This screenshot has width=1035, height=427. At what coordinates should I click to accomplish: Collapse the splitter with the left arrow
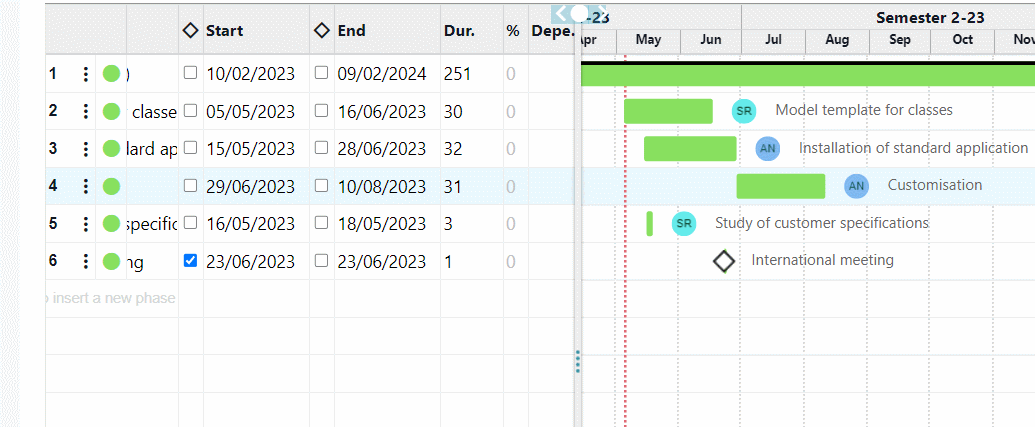561,13
